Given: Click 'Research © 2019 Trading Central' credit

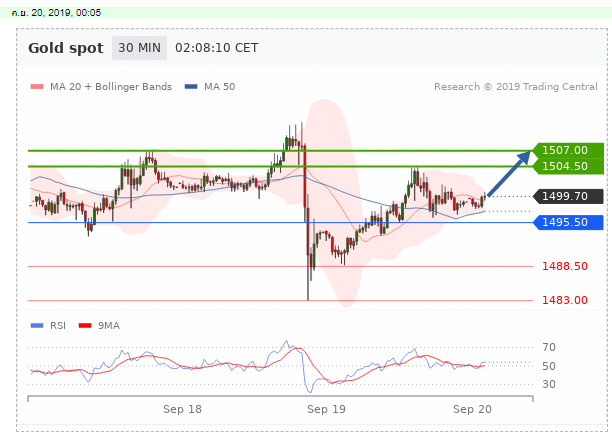Looking at the screenshot, I should [516, 87].
